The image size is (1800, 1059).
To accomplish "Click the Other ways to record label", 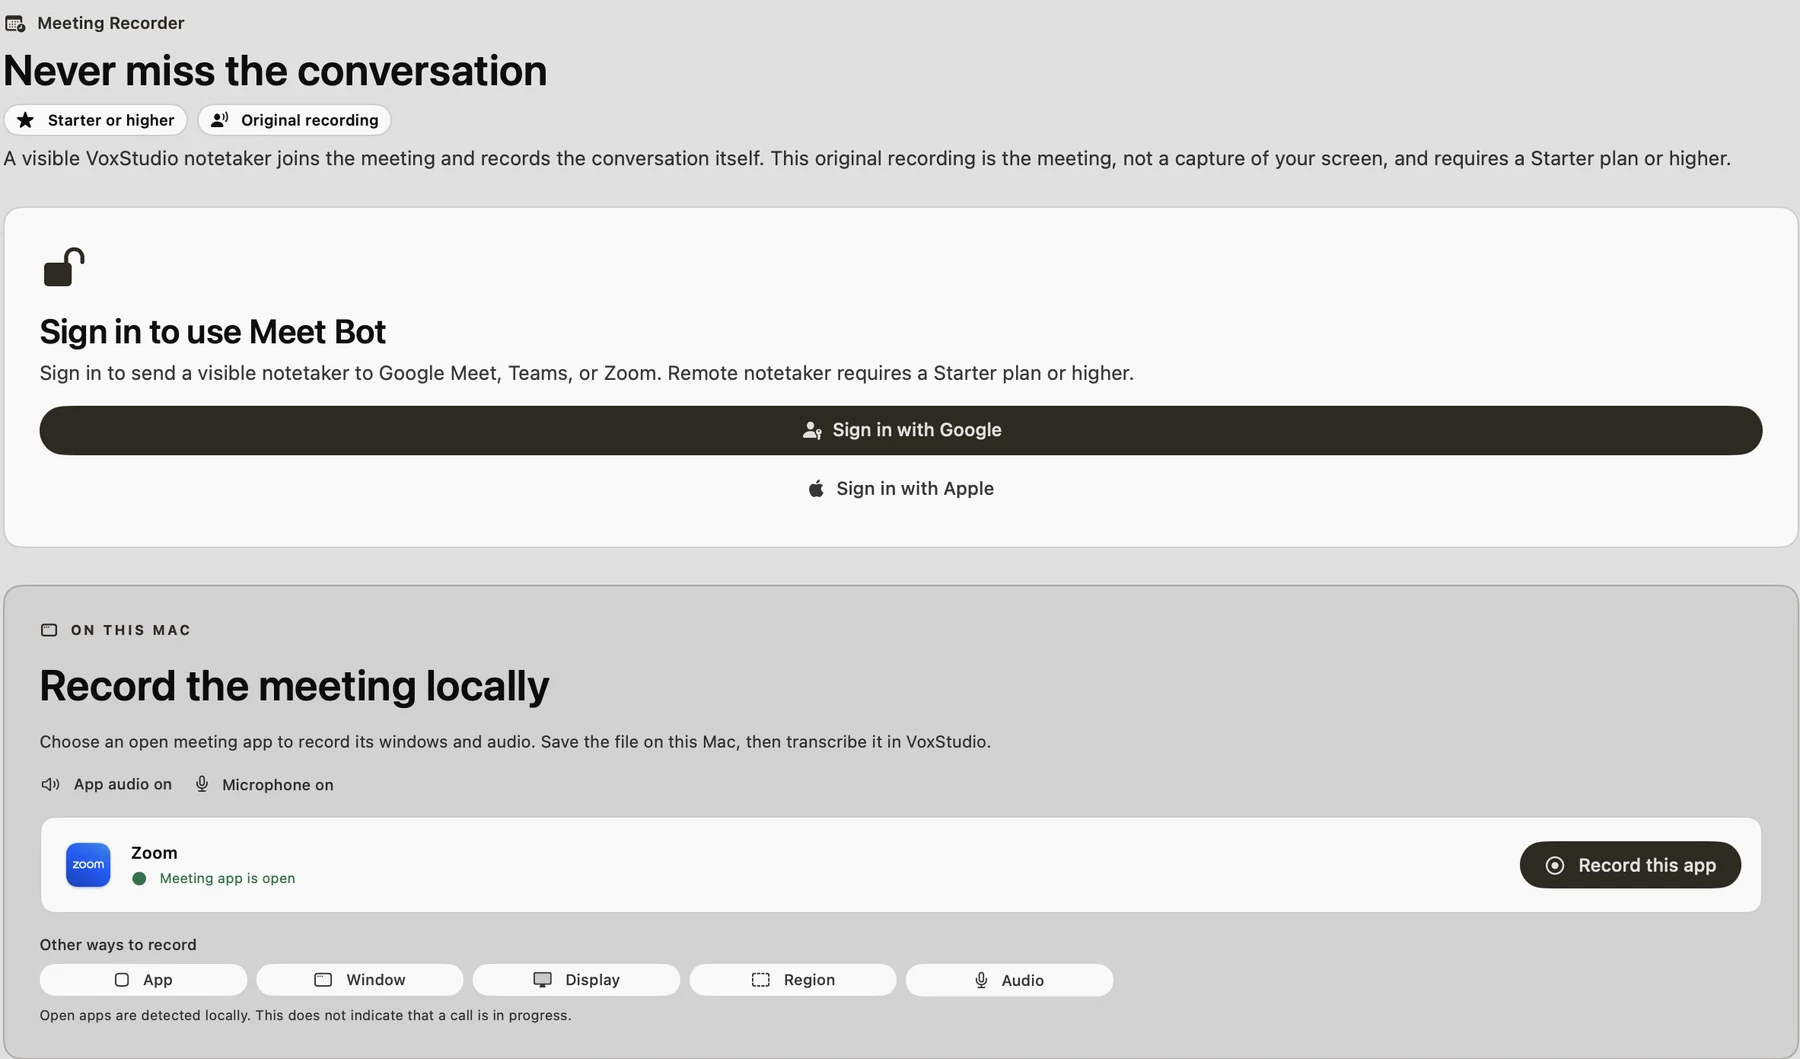I will [118, 945].
